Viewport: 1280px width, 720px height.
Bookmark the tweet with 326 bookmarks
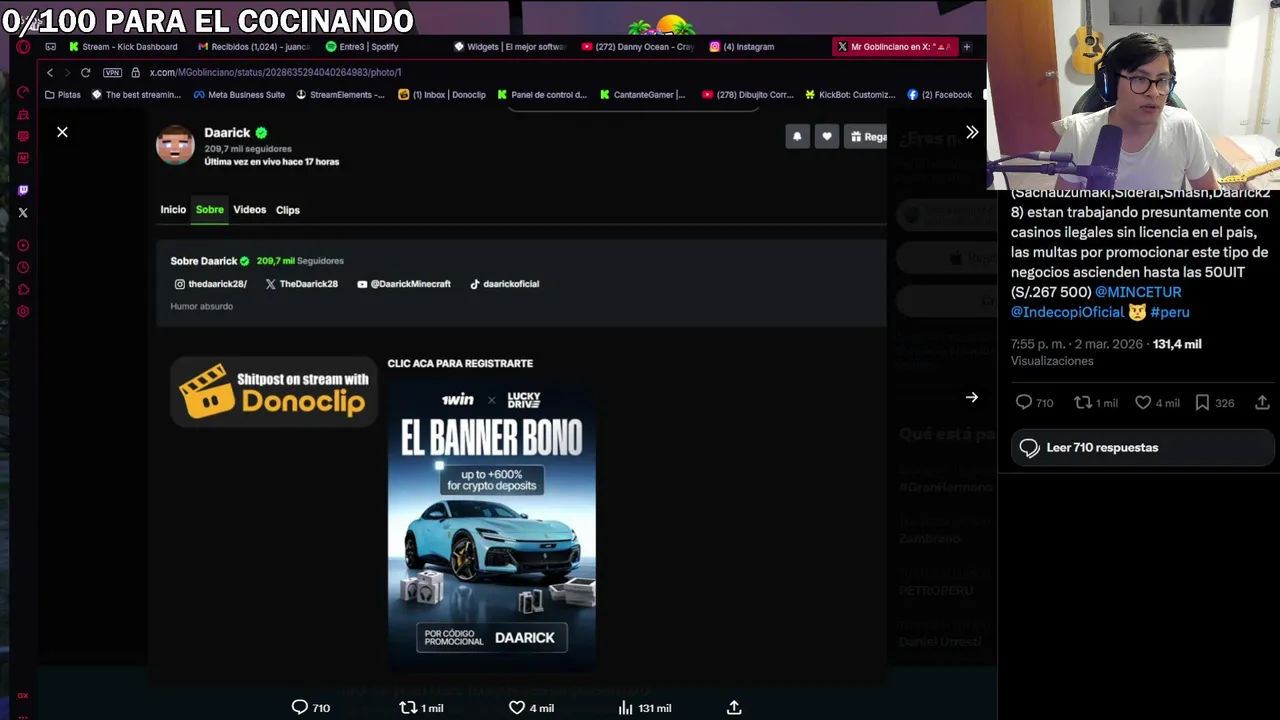click(1202, 402)
